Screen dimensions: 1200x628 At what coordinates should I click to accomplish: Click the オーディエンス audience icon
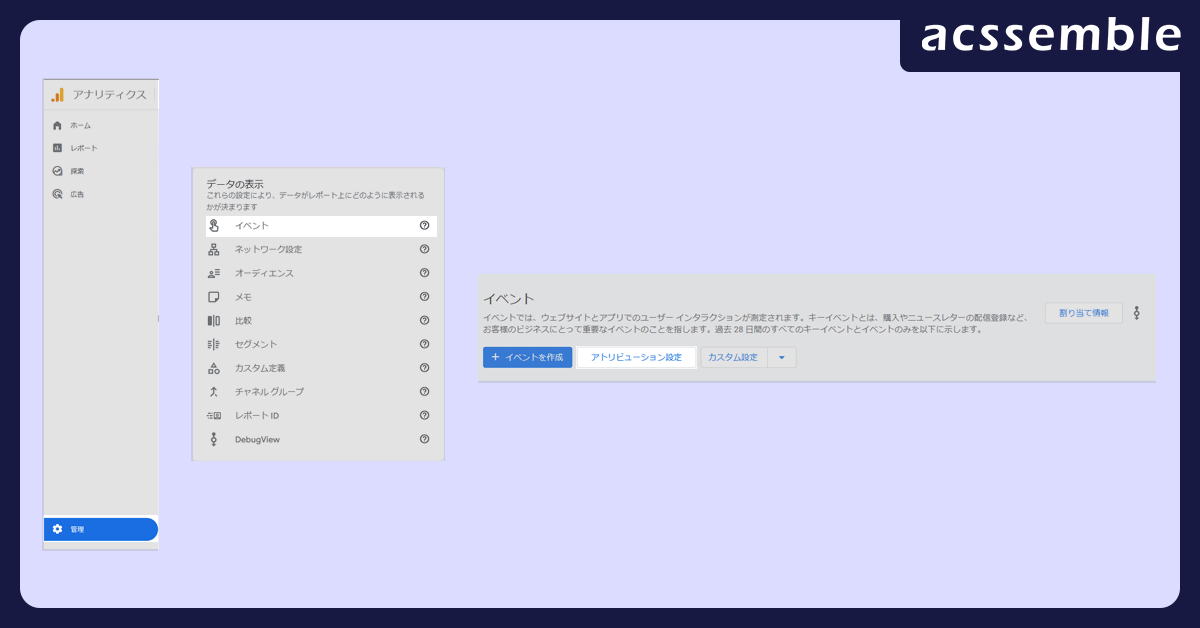(213, 273)
